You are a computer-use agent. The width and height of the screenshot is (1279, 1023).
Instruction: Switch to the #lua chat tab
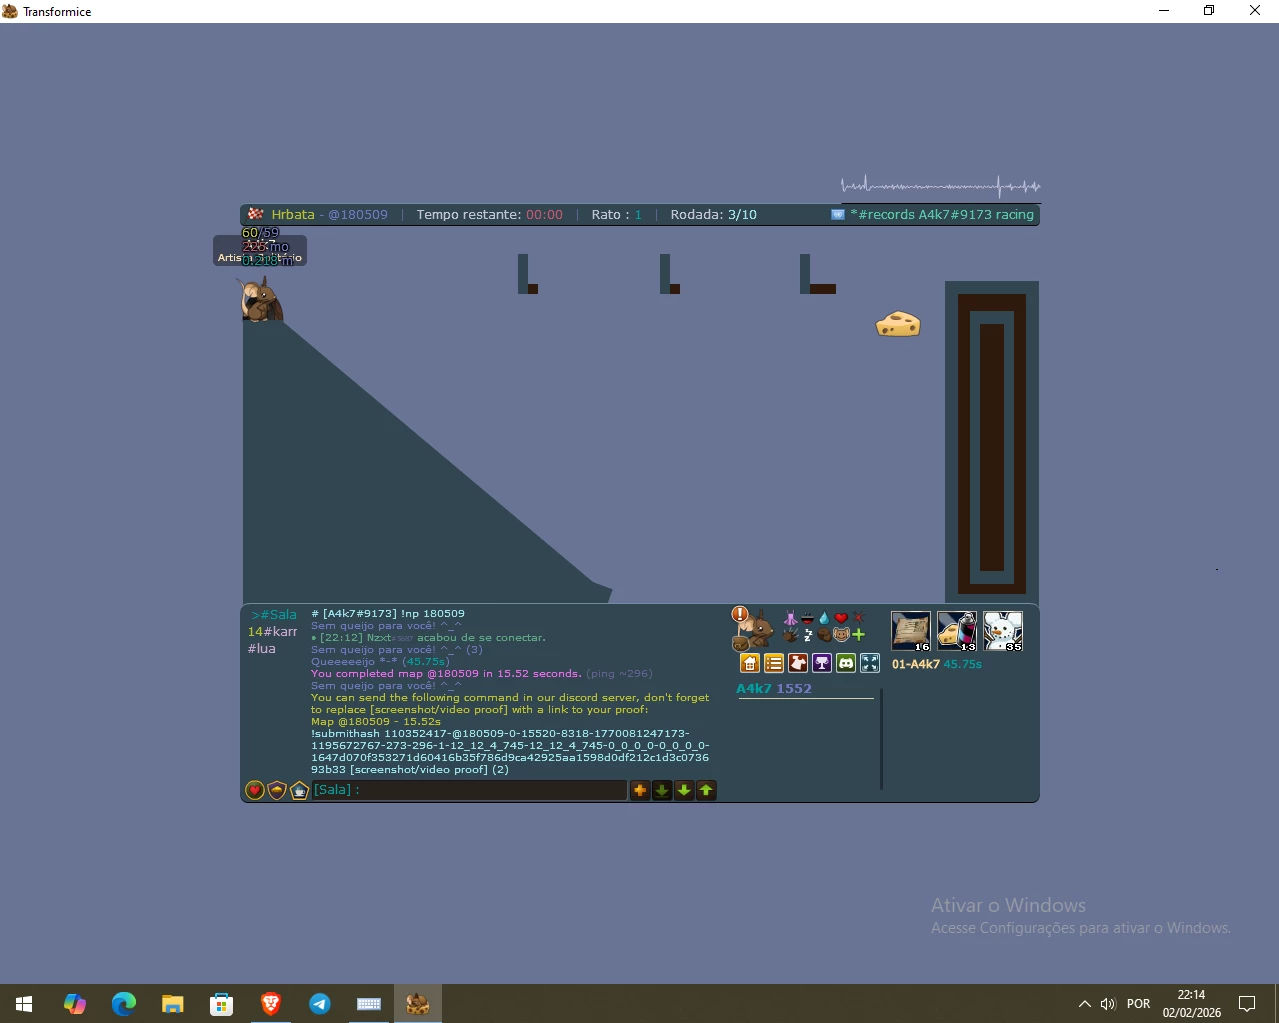tap(262, 649)
